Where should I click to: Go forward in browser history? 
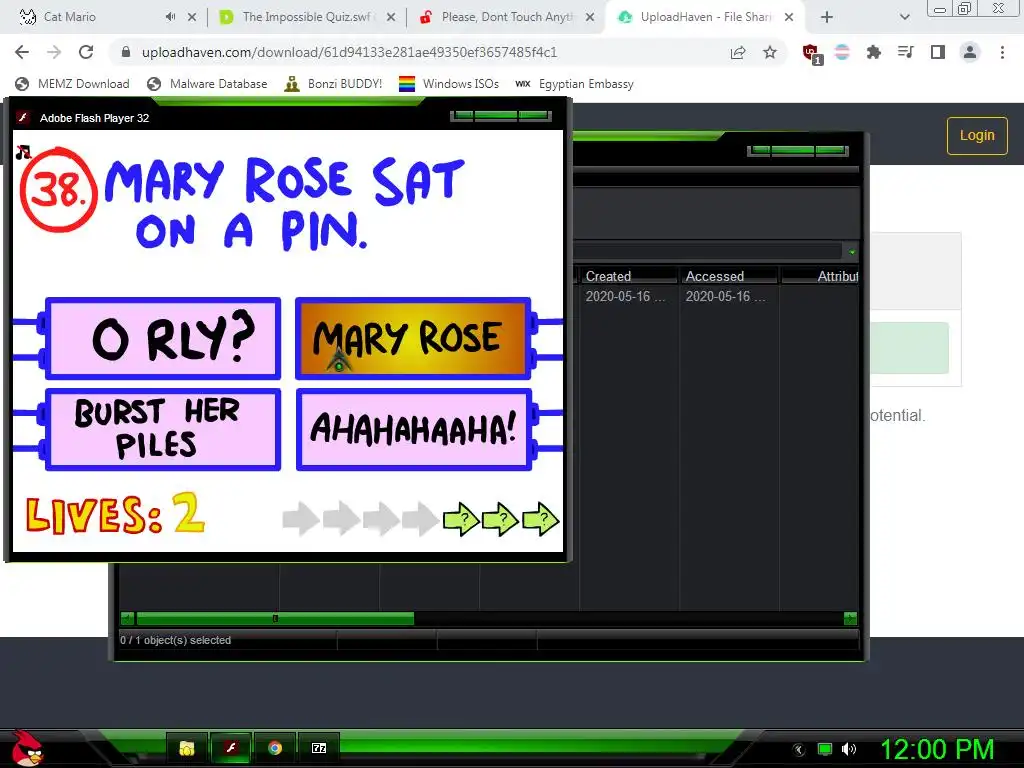(54, 52)
